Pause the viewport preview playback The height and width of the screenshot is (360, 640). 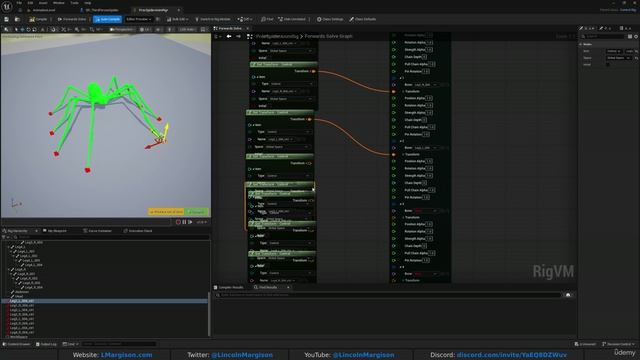click(x=184, y=222)
